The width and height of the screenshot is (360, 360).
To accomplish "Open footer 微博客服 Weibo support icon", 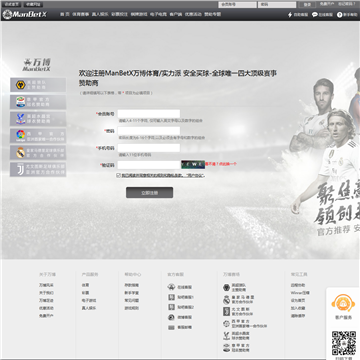I will (171, 317).
